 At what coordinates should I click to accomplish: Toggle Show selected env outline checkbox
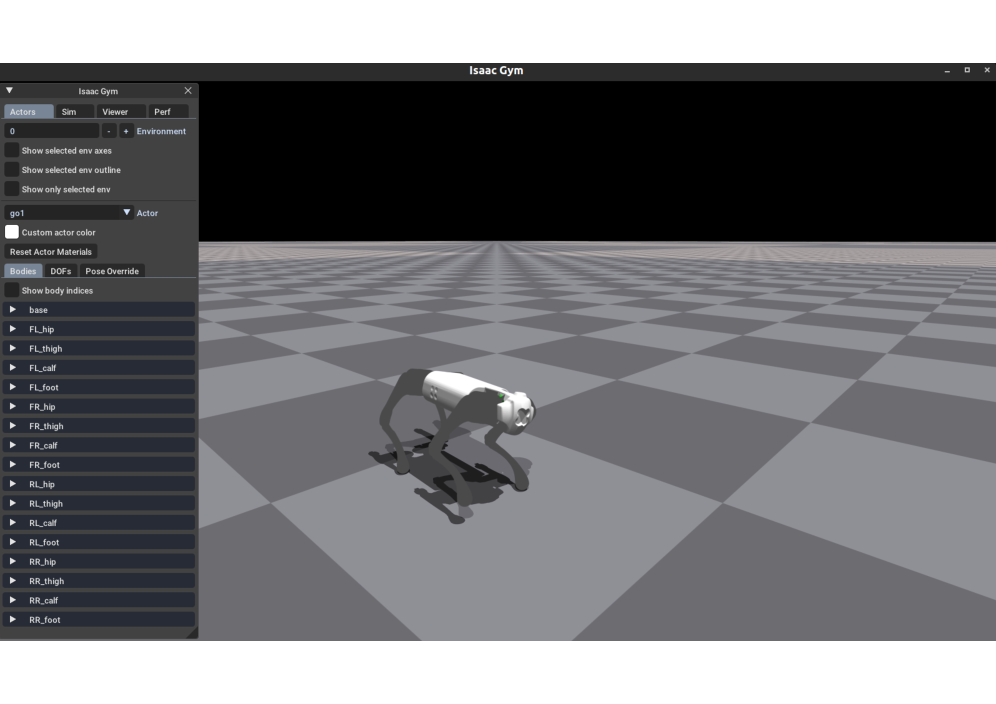[12, 170]
